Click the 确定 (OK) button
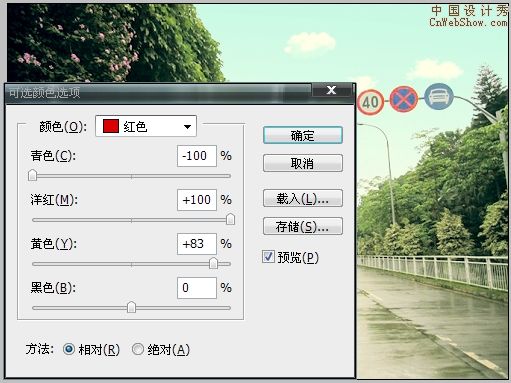This screenshot has height=383, width=511. [303, 135]
